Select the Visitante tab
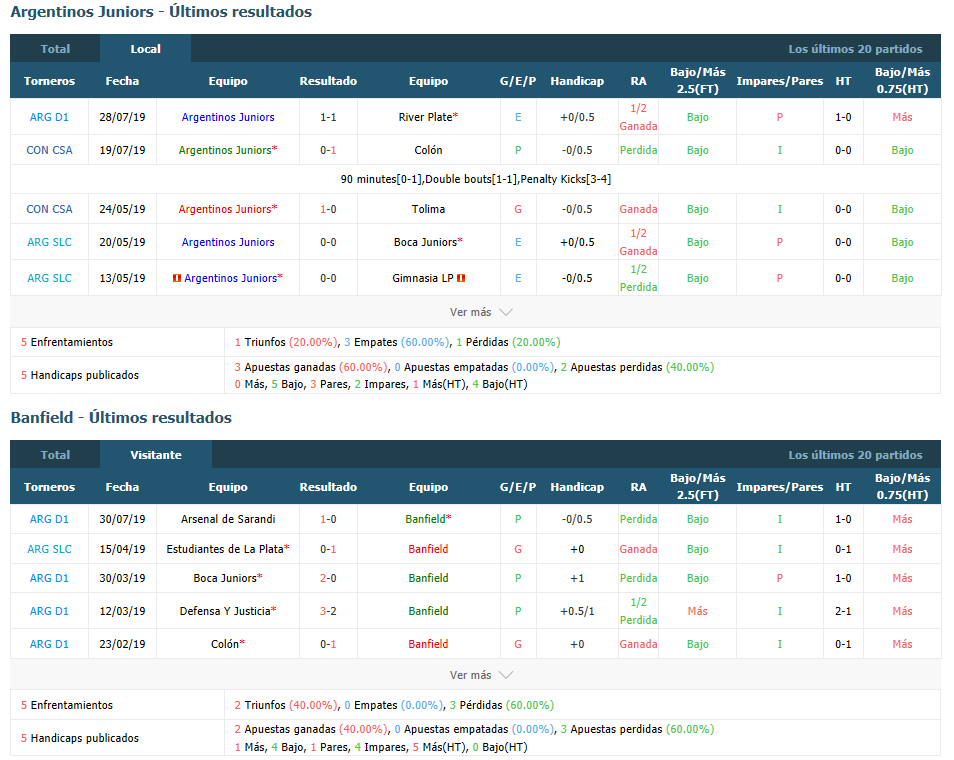 tap(156, 455)
